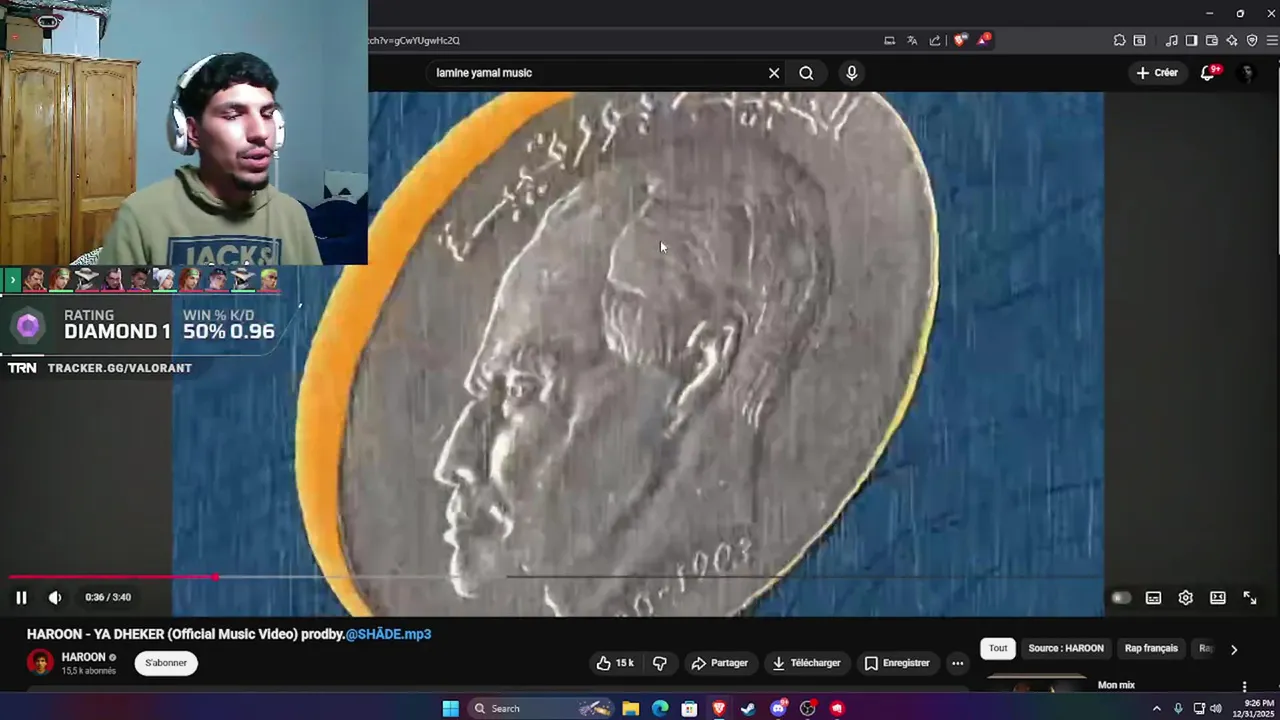Open more actions ellipsis menu
1280x720 pixels.
[x=957, y=663]
